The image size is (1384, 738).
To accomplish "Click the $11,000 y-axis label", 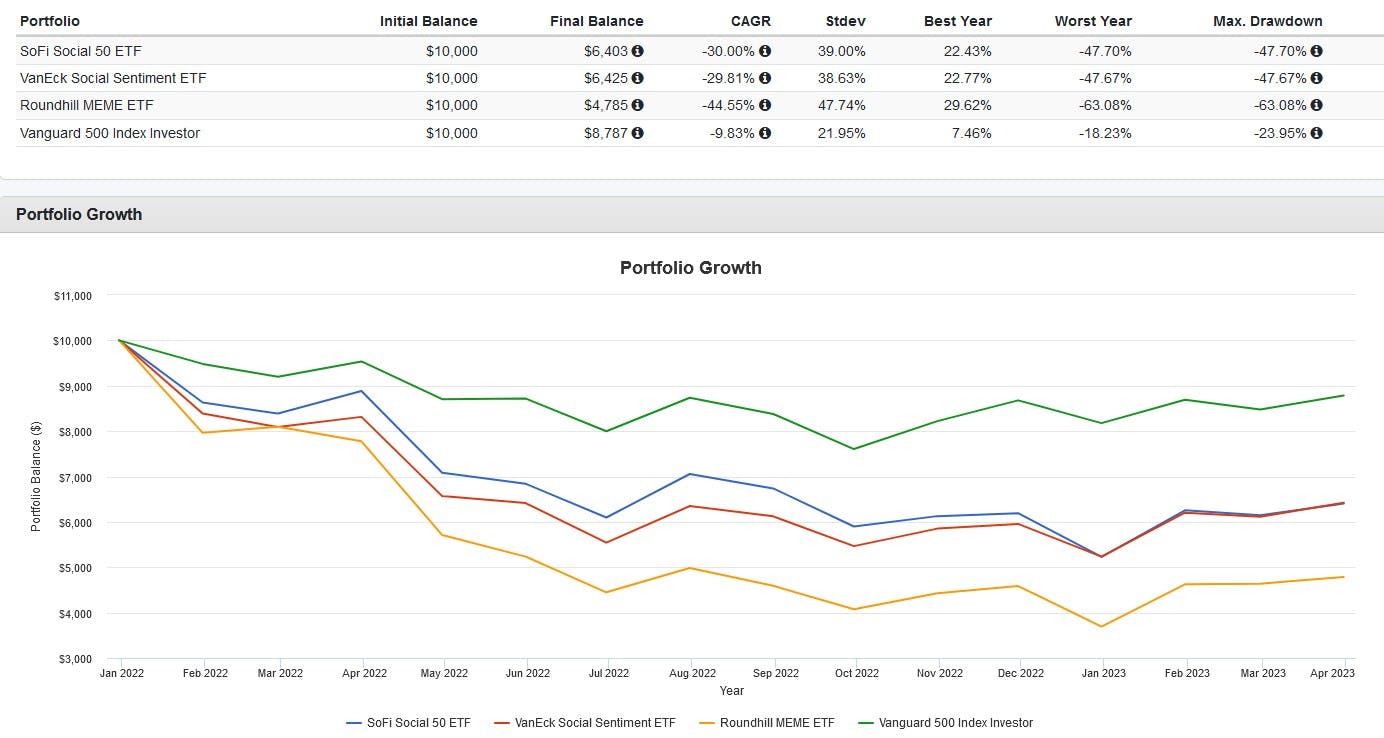I will [x=71, y=296].
